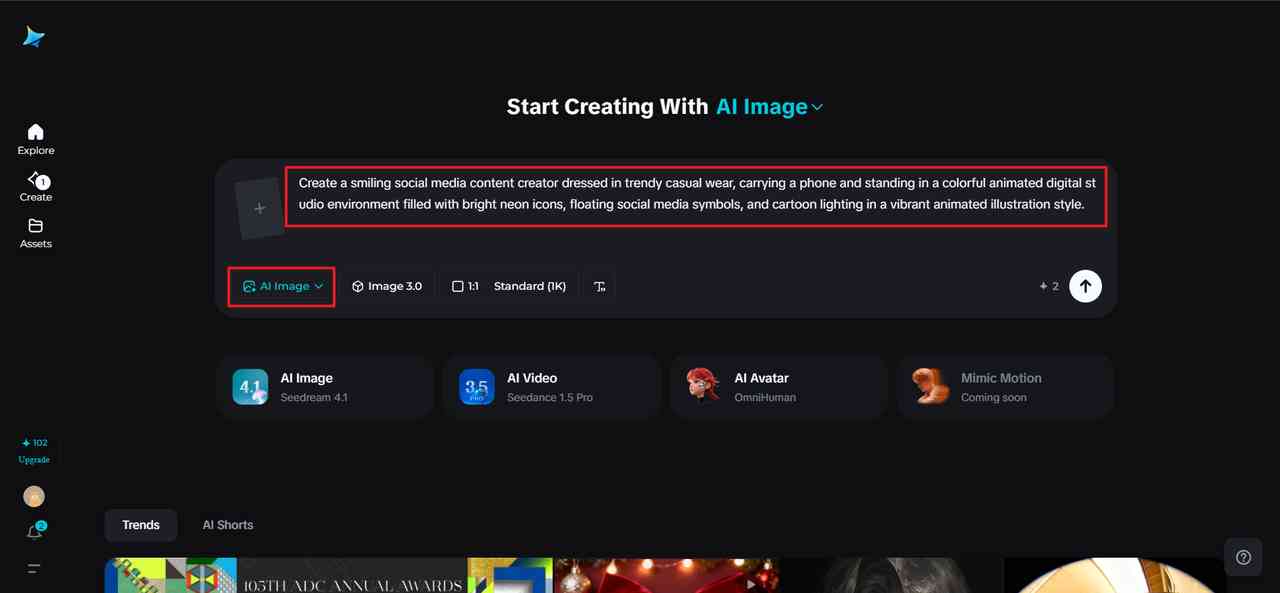The width and height of the screenshot is (1280, 593).
Task: Open the notifications bell
Action: 34,532
